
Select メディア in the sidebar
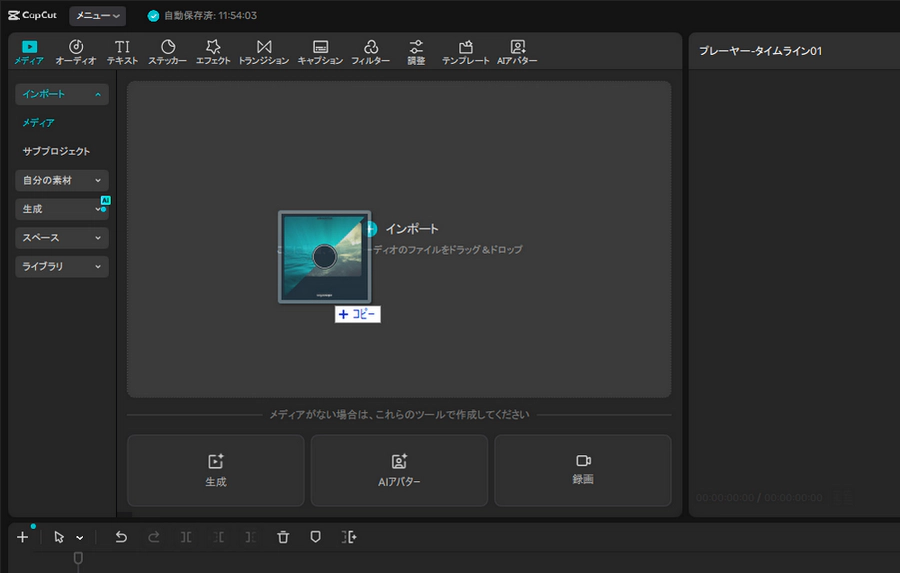[x=38, y=123]
